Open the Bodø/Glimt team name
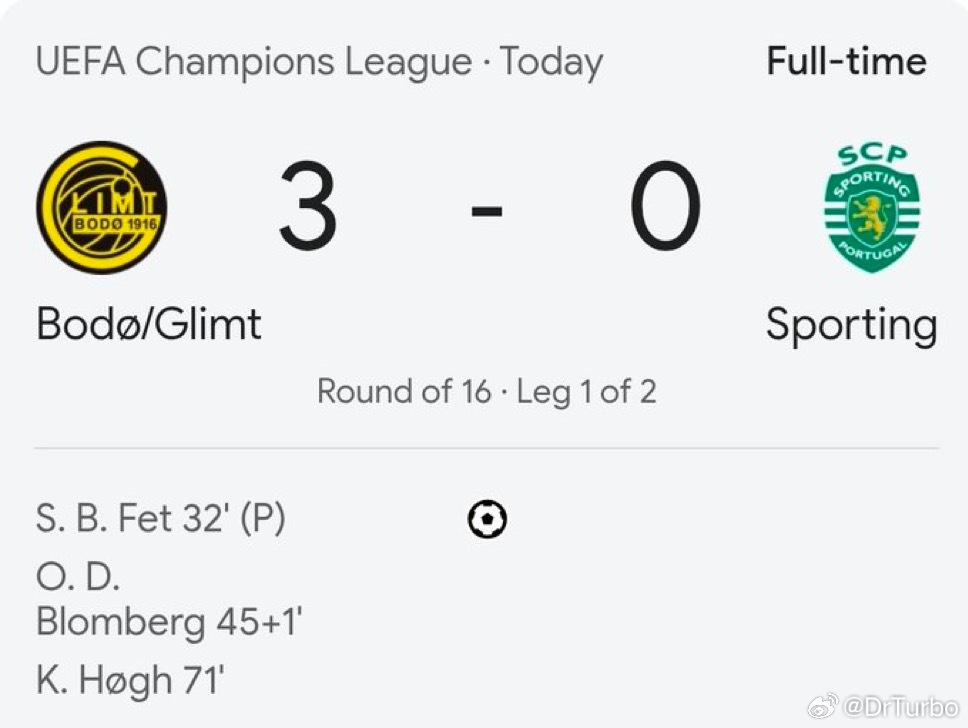 (149, 325)
